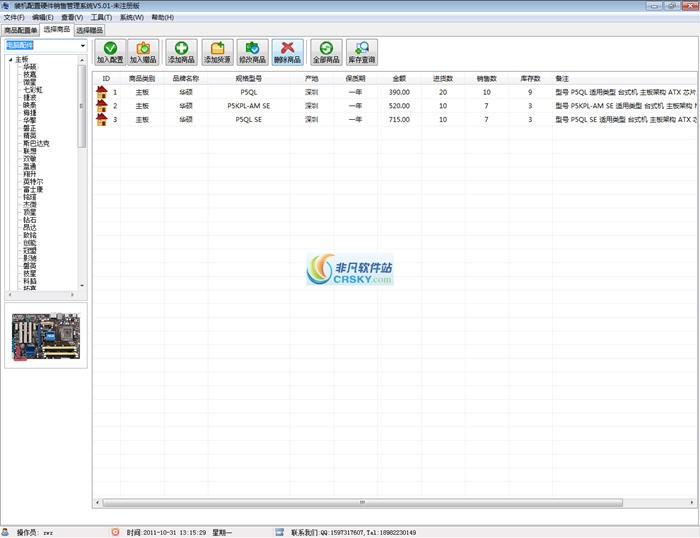700x538 pixels.
Task: Open the category combo box dropdown arrow
Action: [83, 45]
